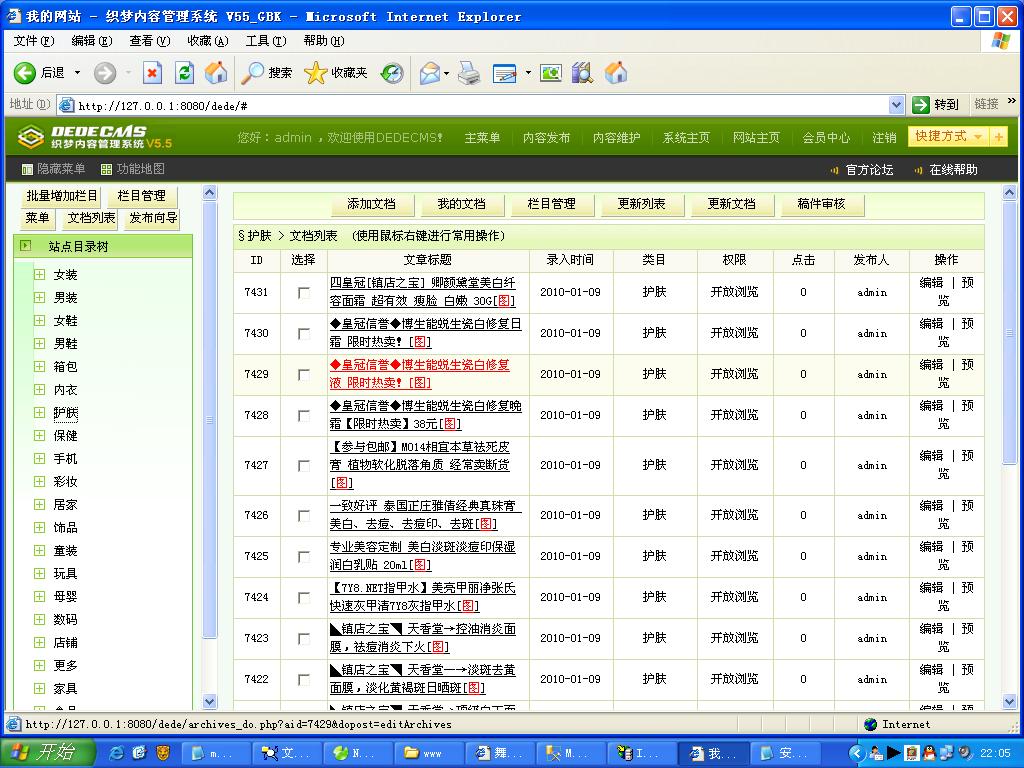Open the Search magnifier toolbar icon

pos(252,72)
